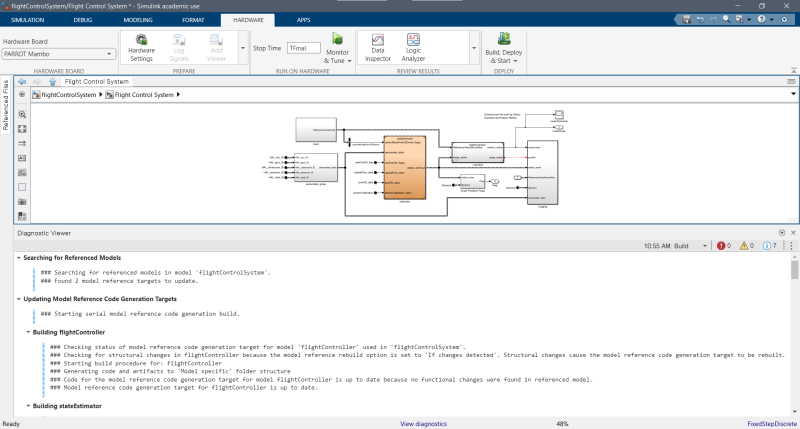Open the Build, Deploy & Start dropdown arrow

click(x=515, y=61)
